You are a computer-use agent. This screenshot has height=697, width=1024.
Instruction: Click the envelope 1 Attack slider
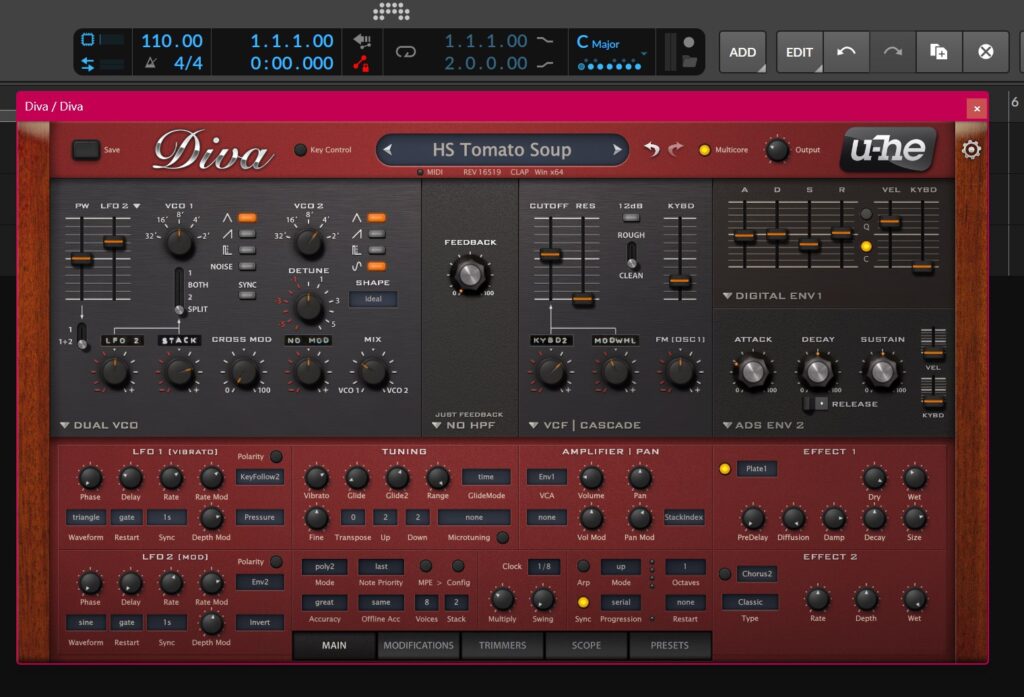pyautogui.click(x=744, y=236)
